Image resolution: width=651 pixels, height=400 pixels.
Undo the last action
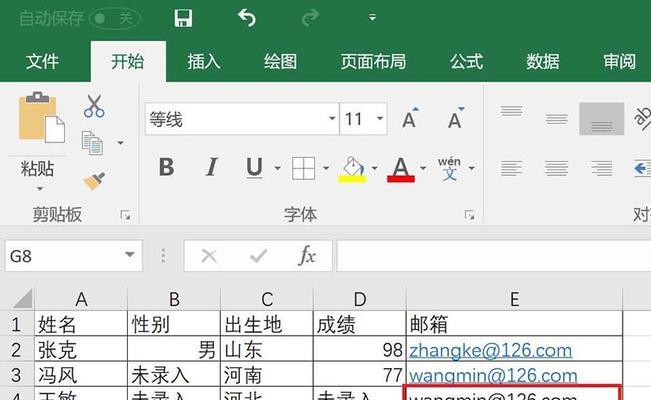click(247, 18)
